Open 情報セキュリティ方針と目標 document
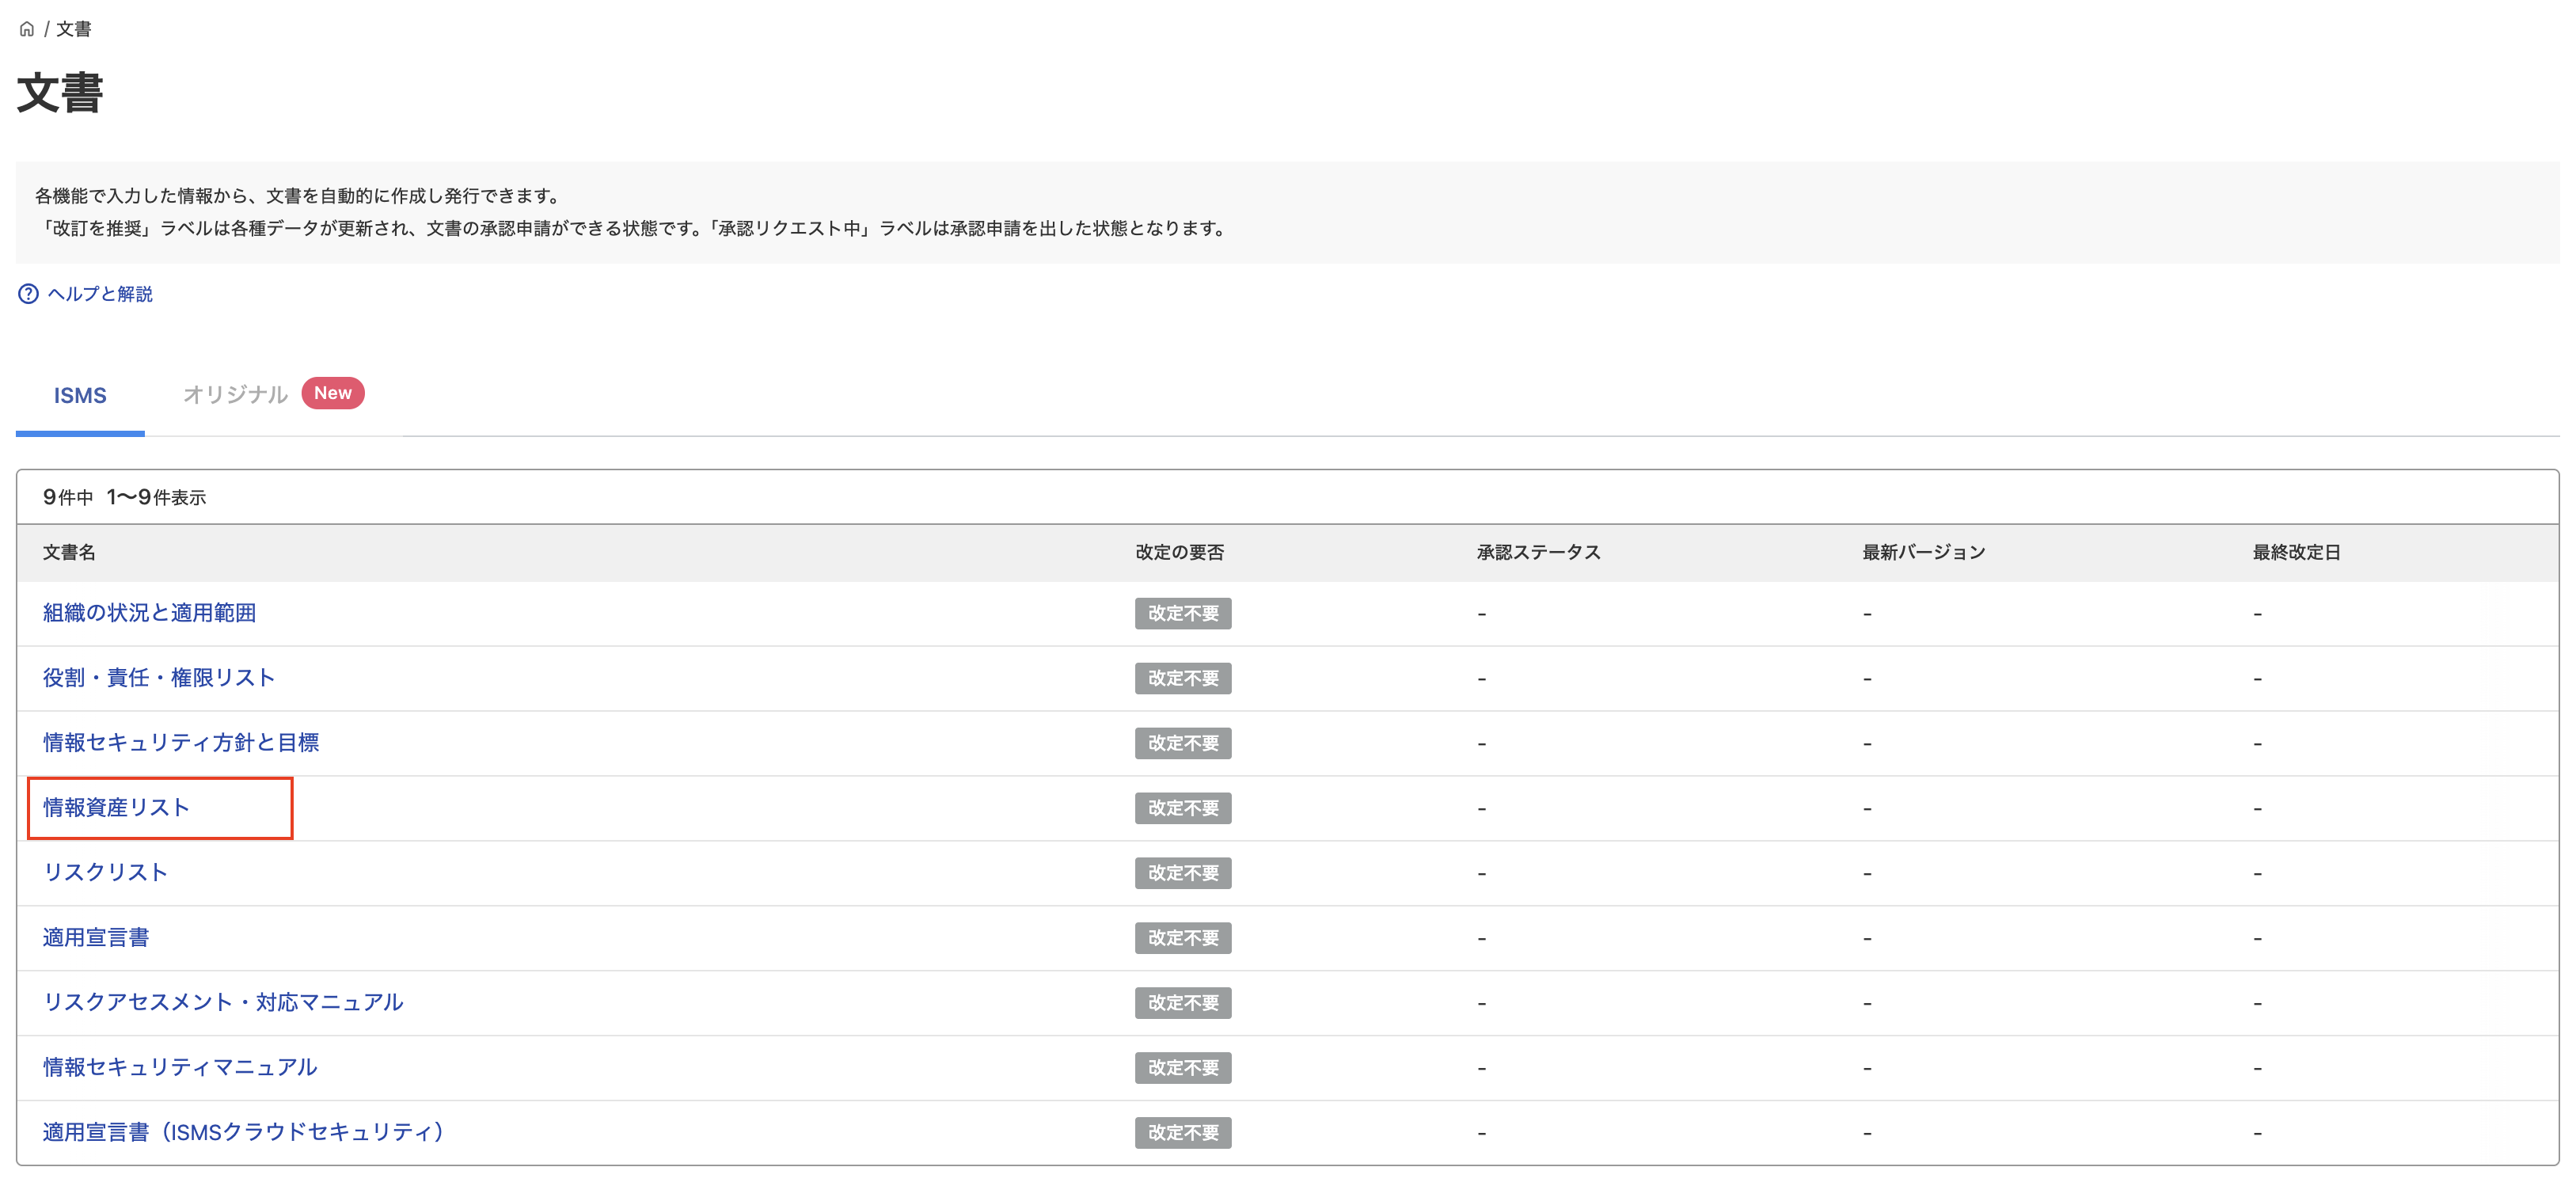Viewport: 2576px width, 1186px height. pos(180,743)
